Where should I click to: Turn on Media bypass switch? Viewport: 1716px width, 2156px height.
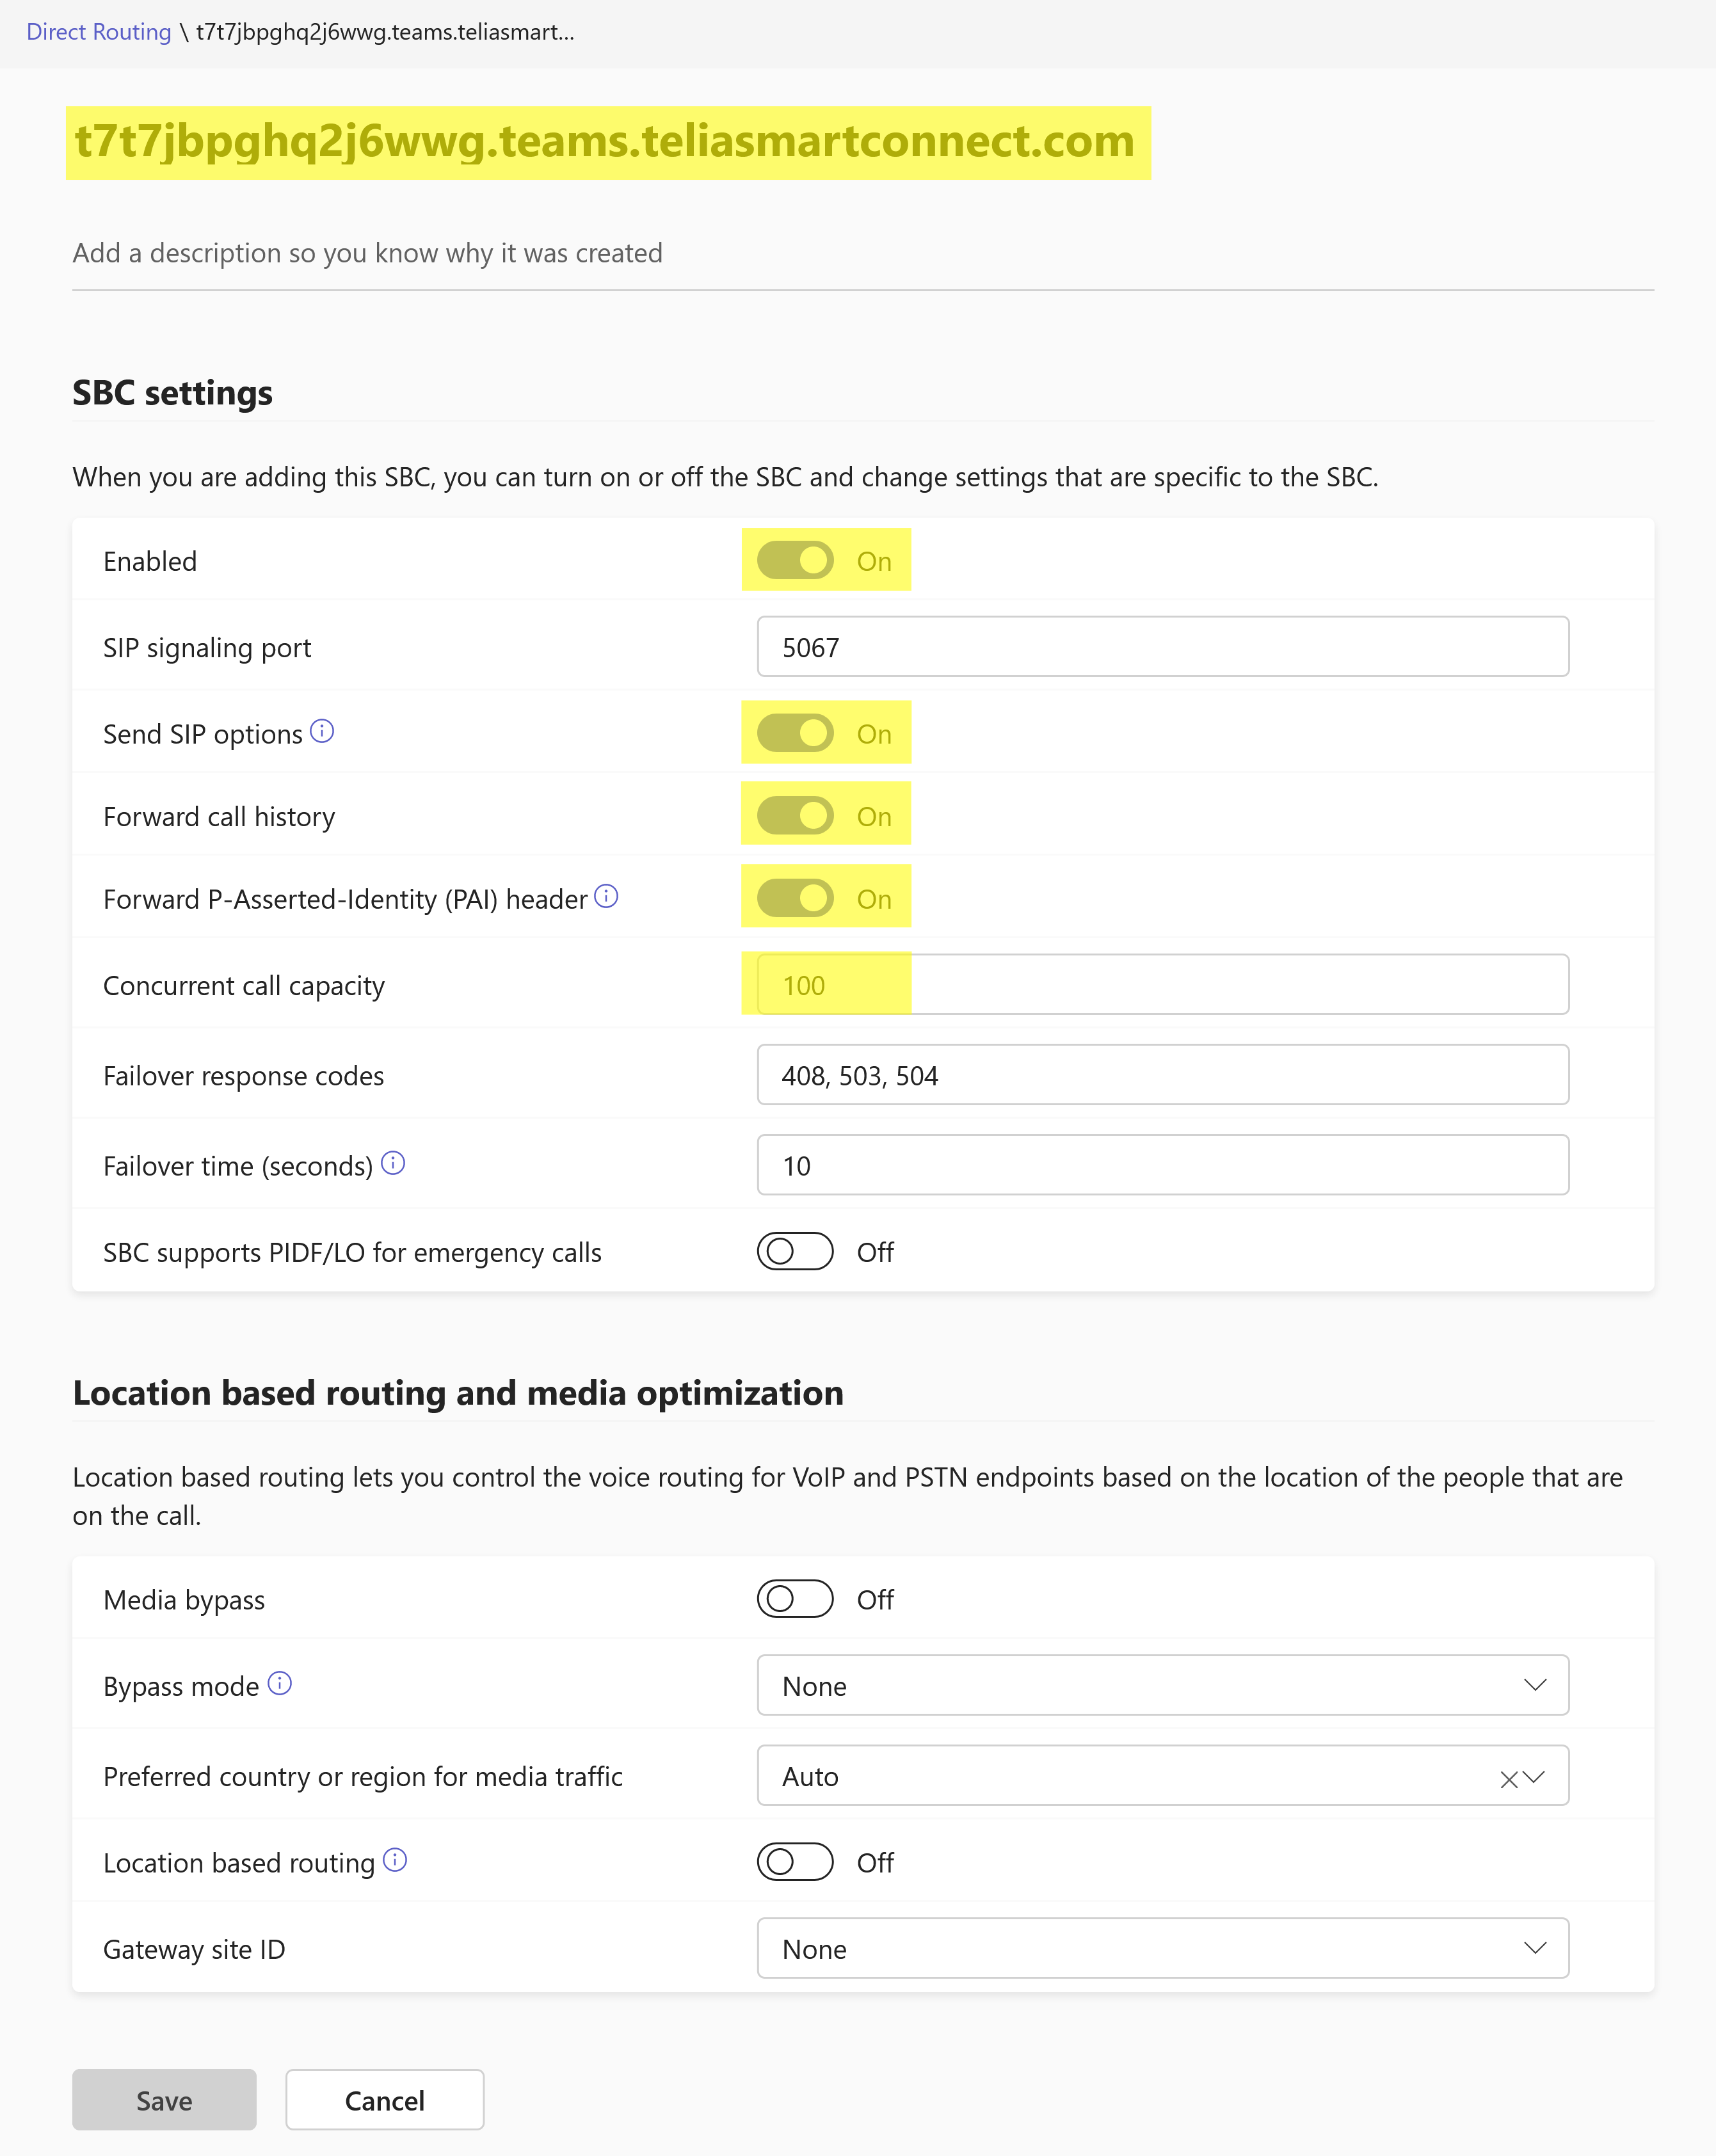[795, 1599]
